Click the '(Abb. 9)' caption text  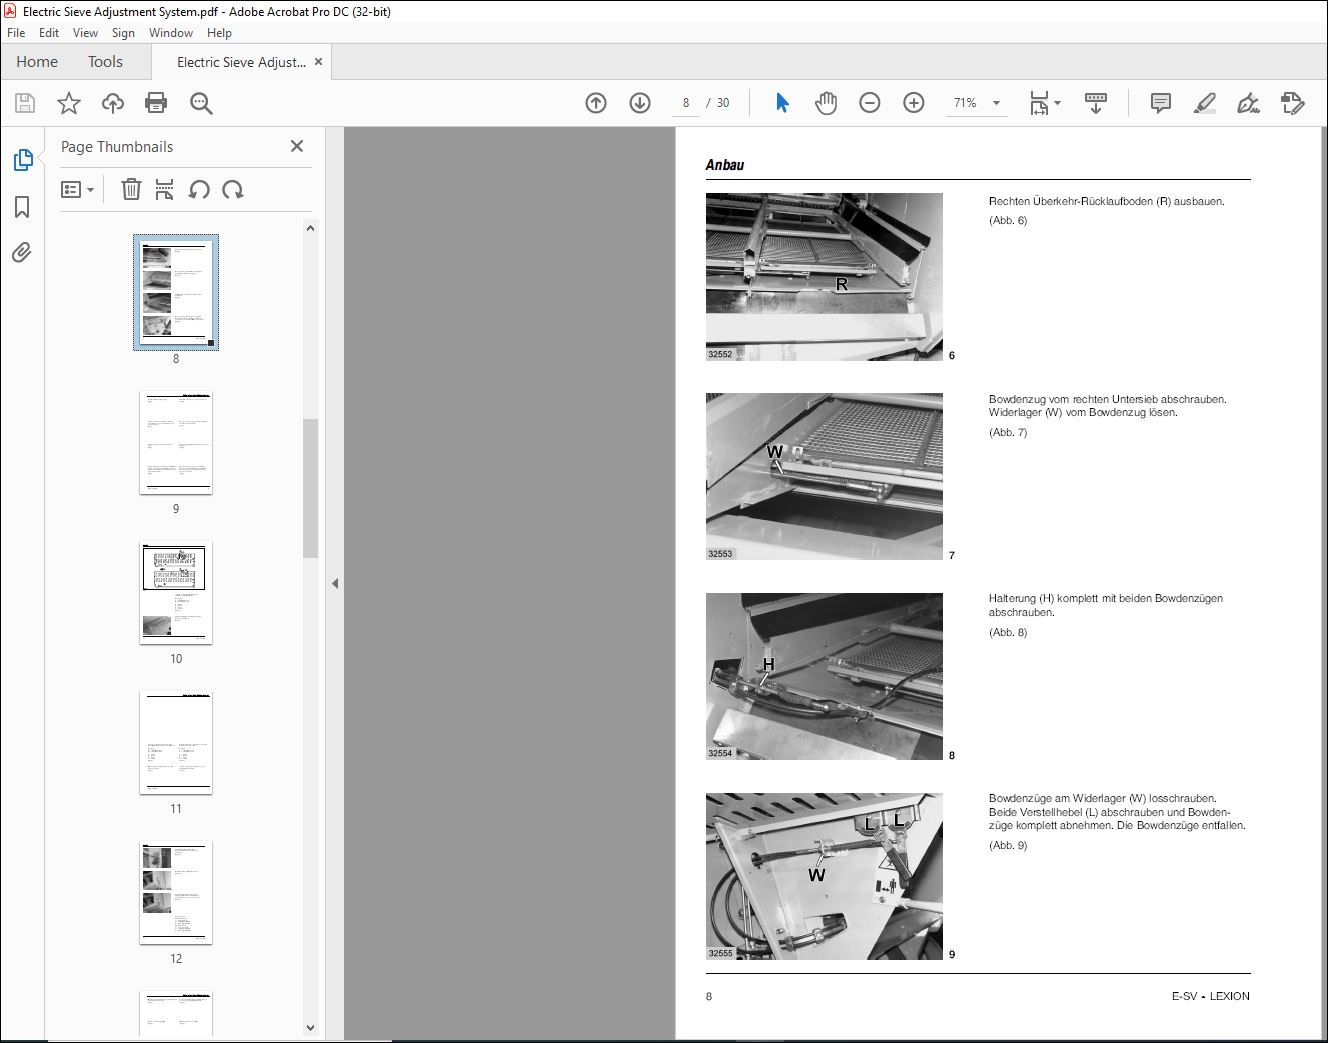click(1008, 845)
